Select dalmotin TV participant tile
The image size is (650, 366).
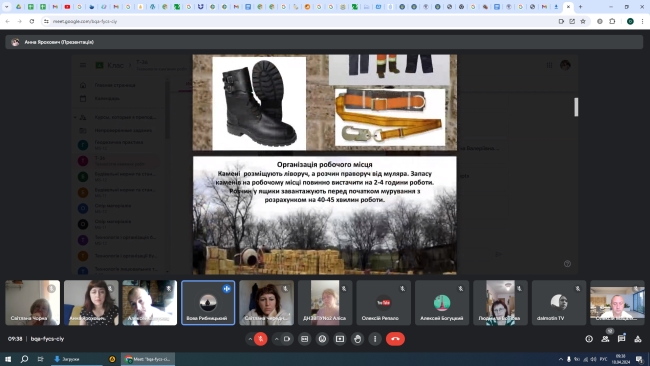(x=559, y=303)
